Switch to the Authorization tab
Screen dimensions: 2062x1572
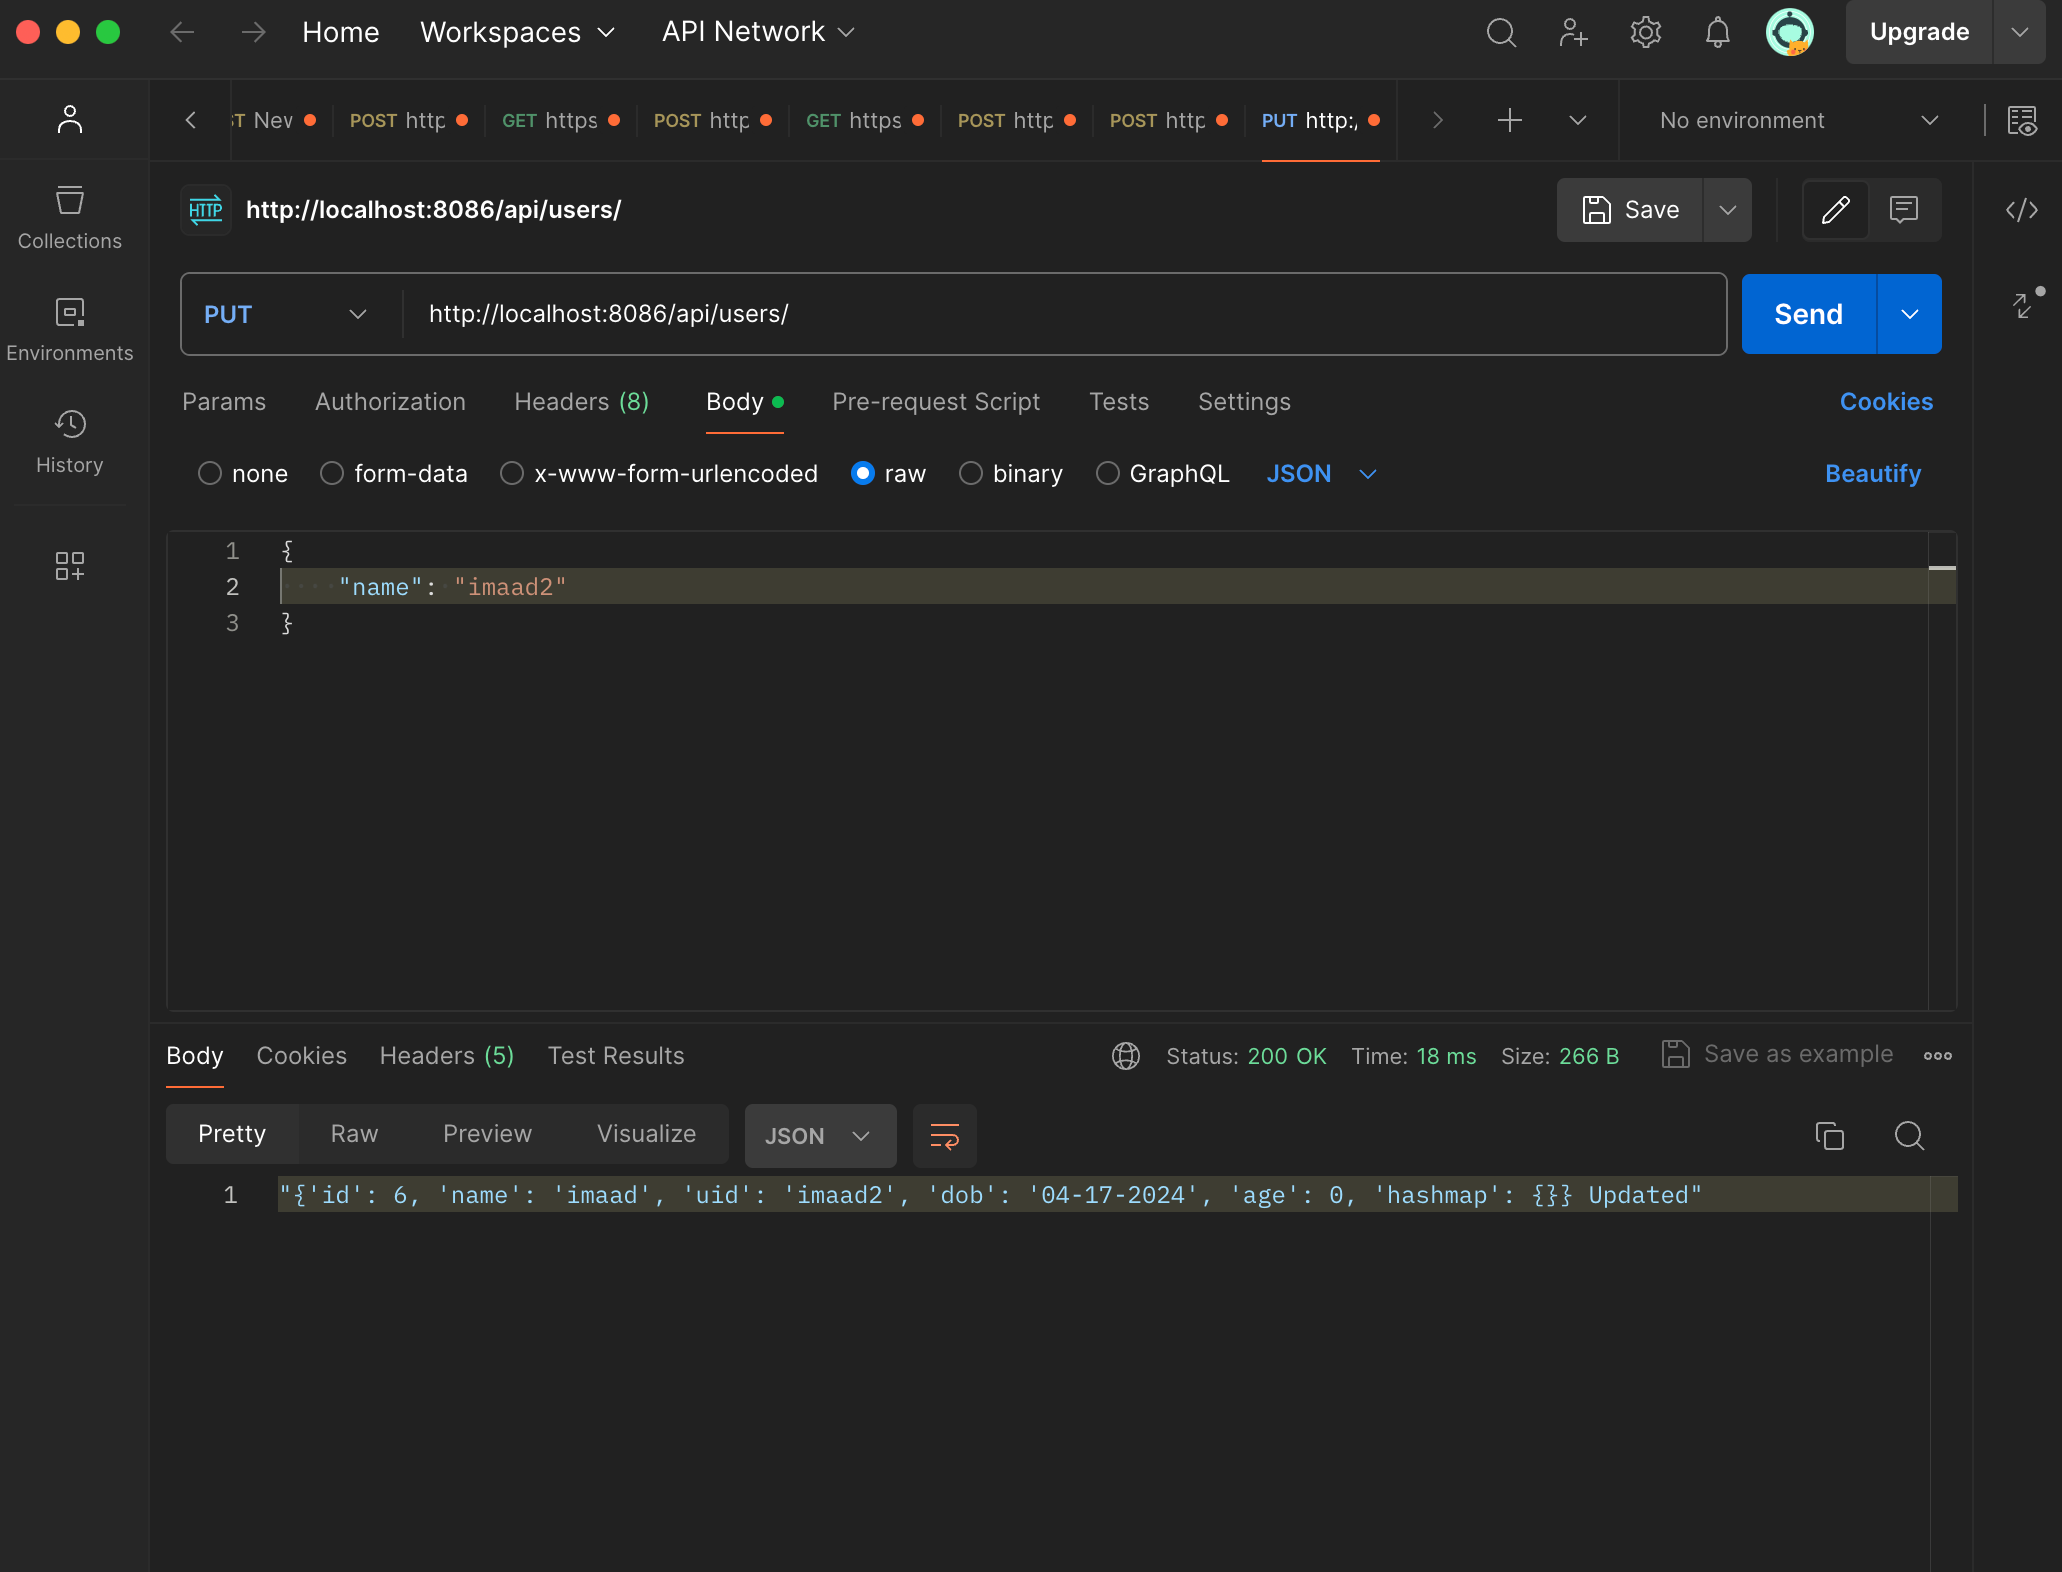coord(390,402)
